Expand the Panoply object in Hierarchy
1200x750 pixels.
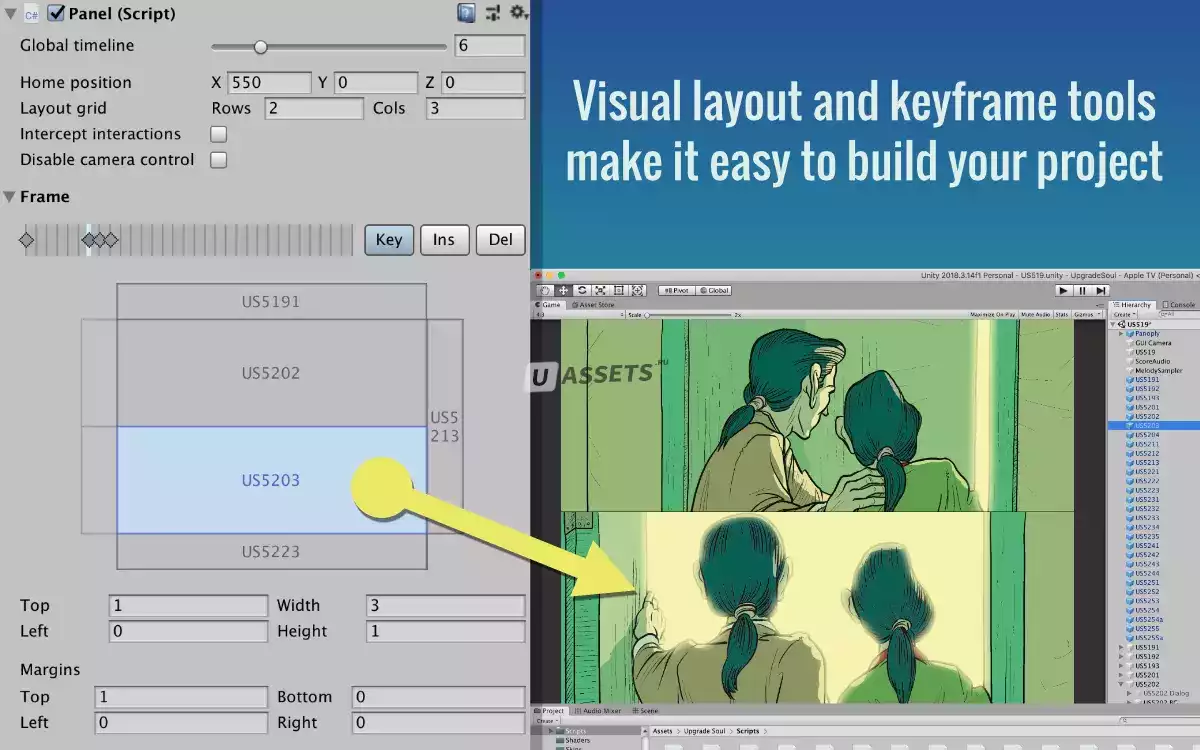(x=1121, y=333)
